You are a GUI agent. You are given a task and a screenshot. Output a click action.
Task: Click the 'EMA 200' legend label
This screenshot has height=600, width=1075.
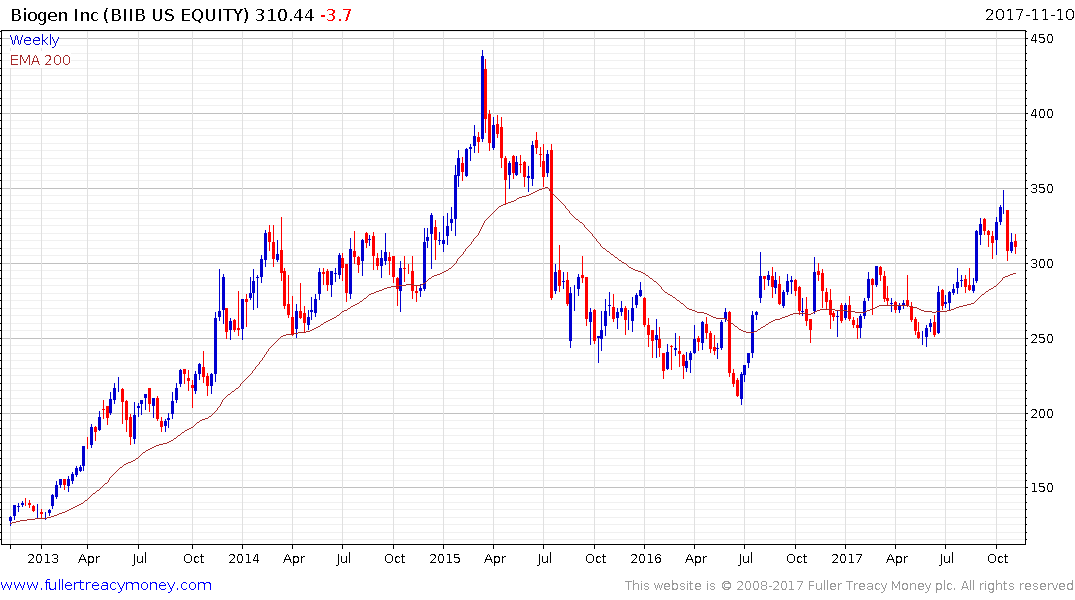pyautogui.click(x=40, y=60)
